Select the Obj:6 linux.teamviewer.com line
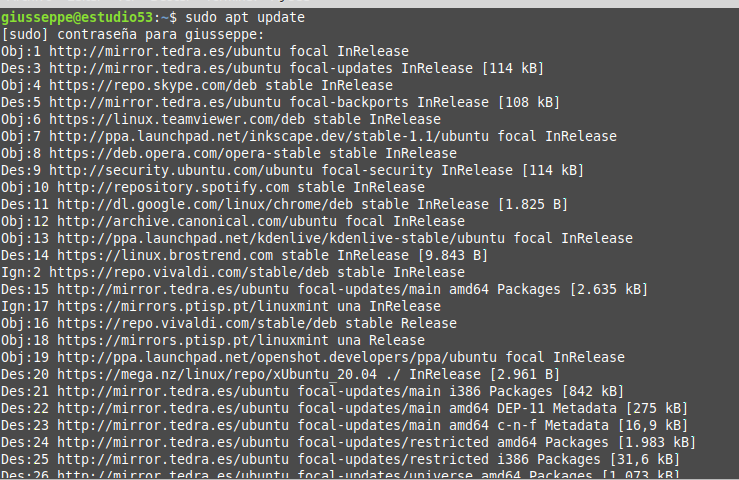The width and height of the screenshot is (739, 480). (x=221, y=119)
